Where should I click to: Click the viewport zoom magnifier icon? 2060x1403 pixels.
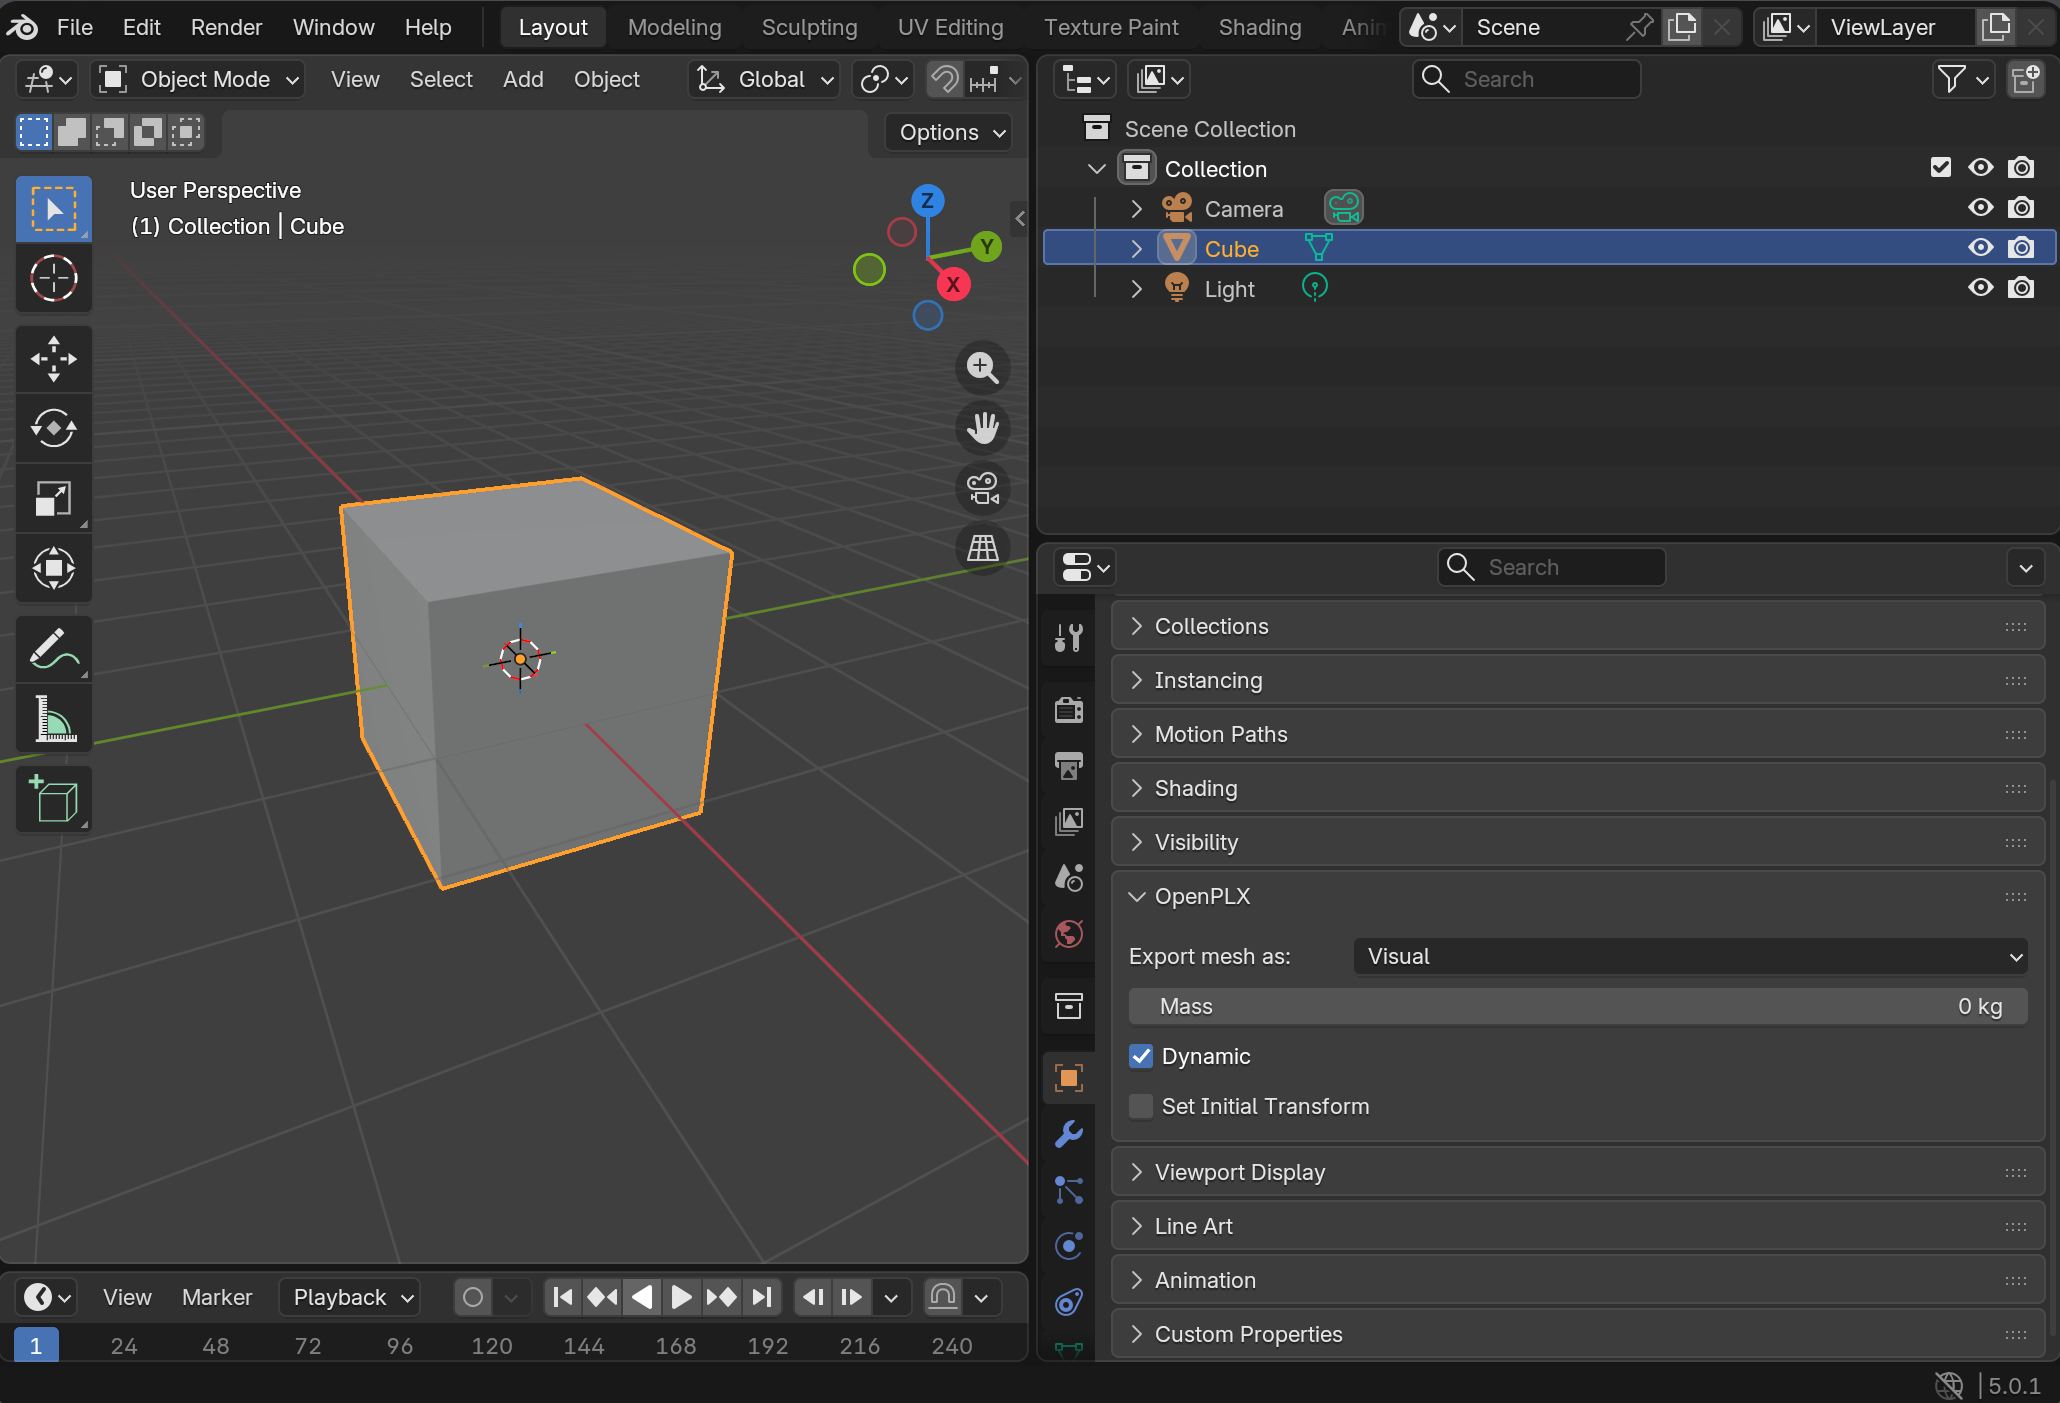click(983, 368)
